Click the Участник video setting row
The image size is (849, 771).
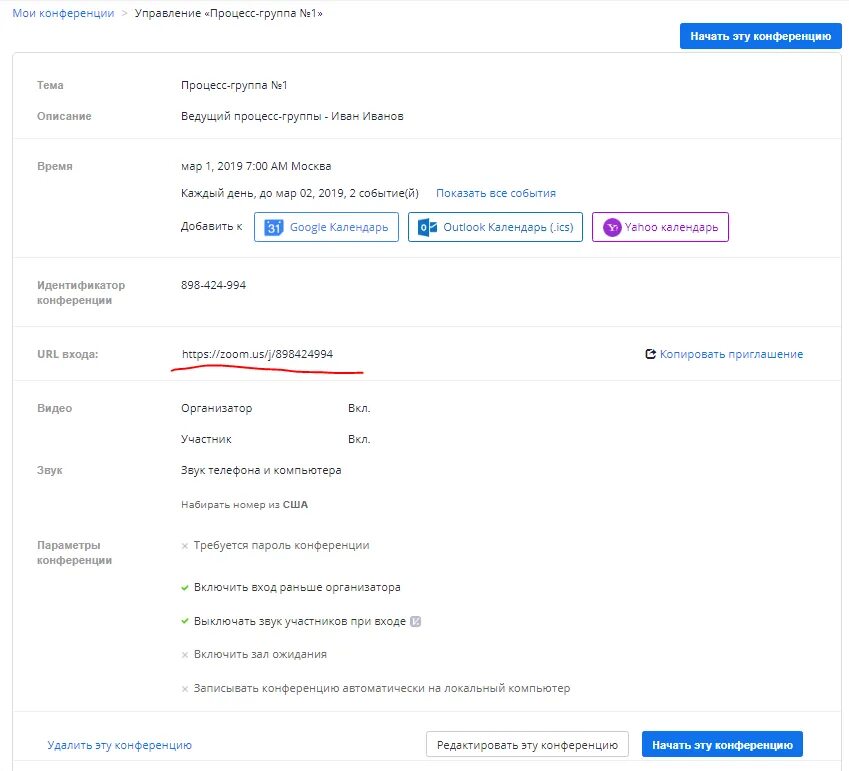pos(276,439)
